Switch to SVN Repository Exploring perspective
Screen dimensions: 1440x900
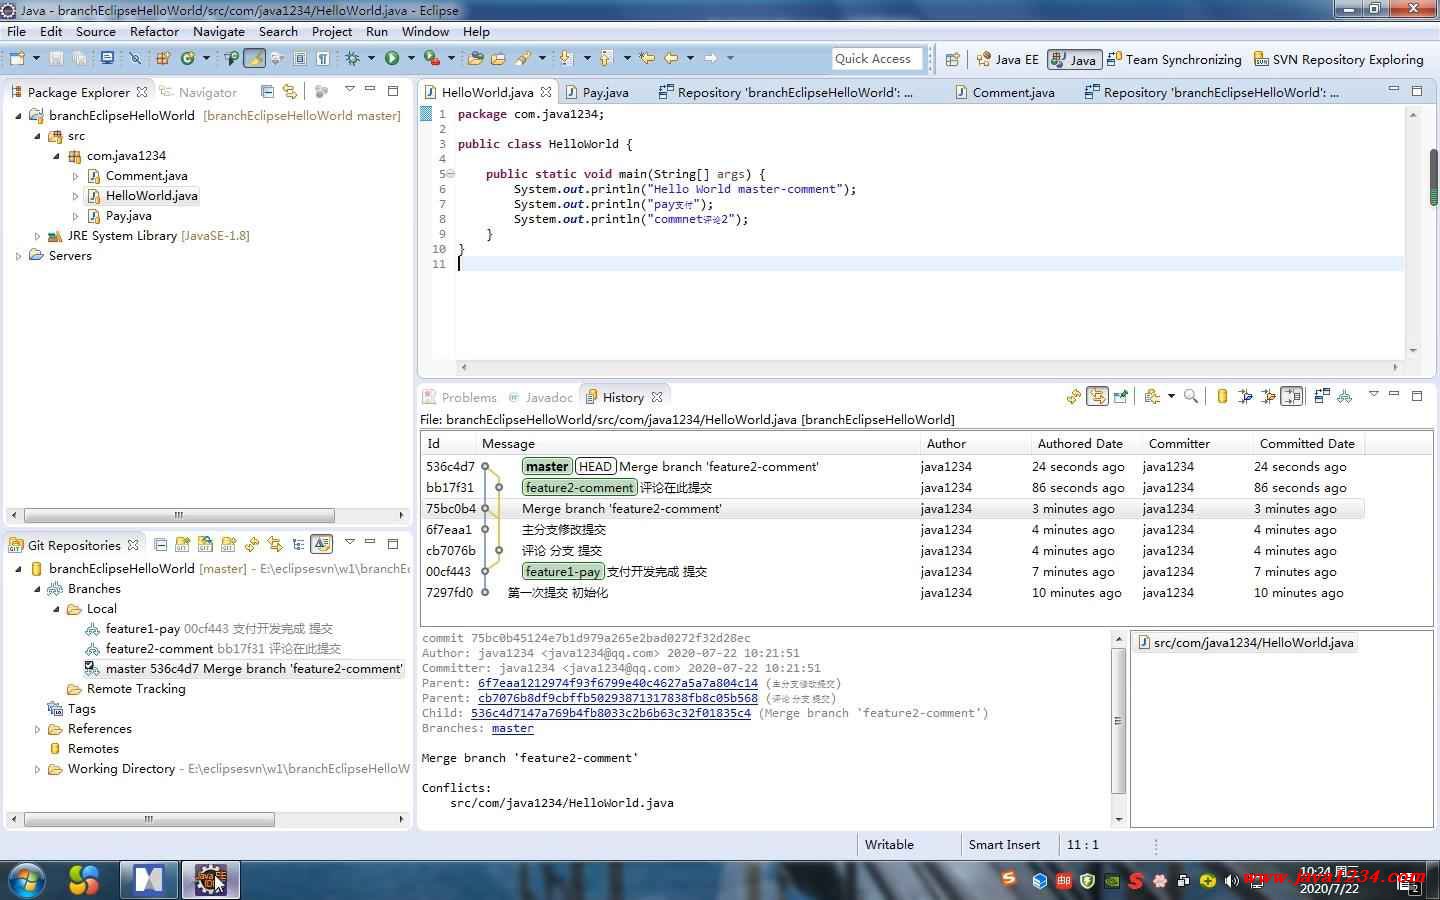(x=1338, y=59)
